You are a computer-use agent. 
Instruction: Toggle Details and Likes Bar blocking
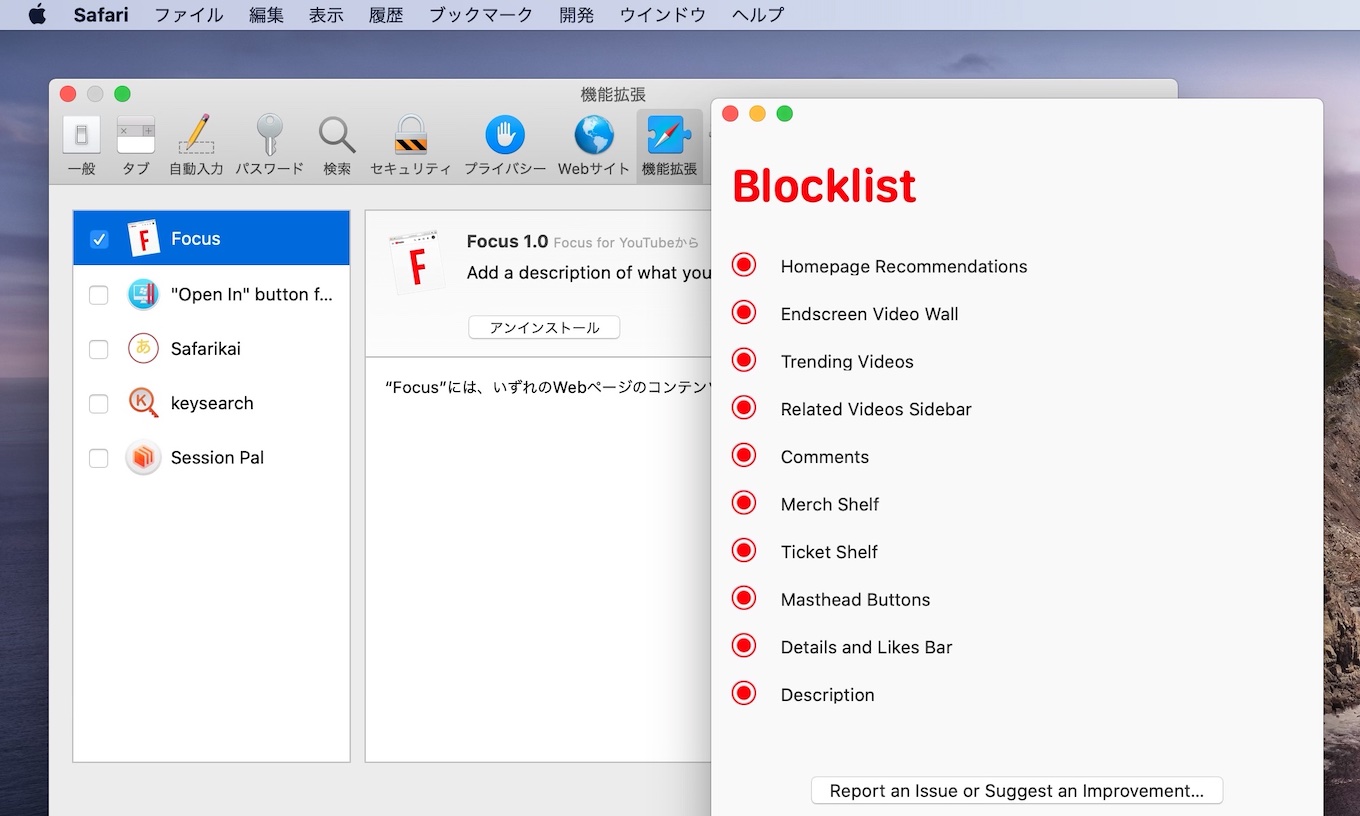tap(744, 646)
